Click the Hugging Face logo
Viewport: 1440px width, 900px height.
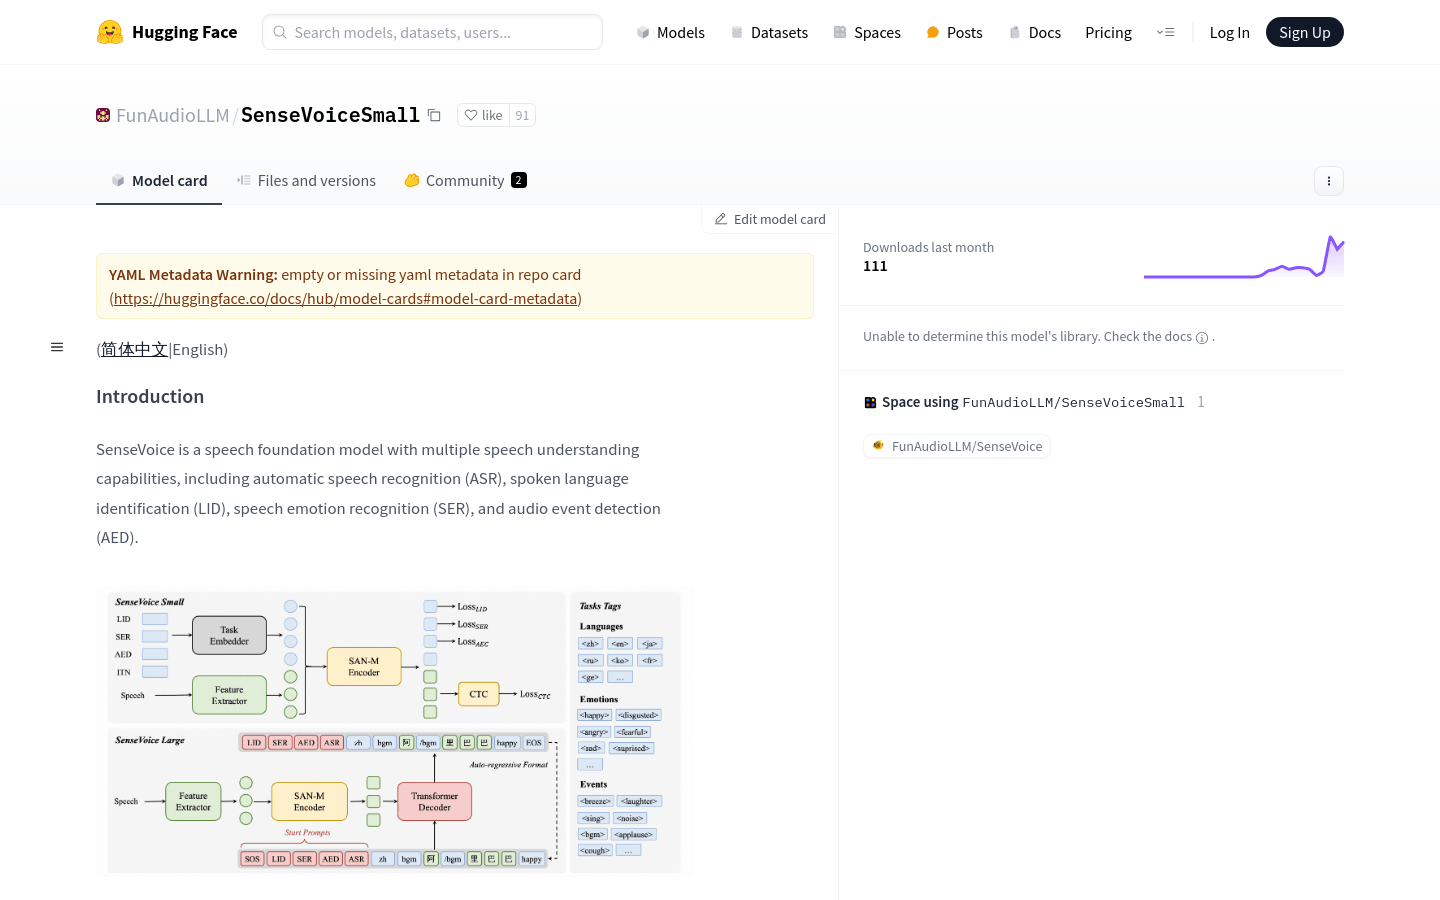[167, 32]
